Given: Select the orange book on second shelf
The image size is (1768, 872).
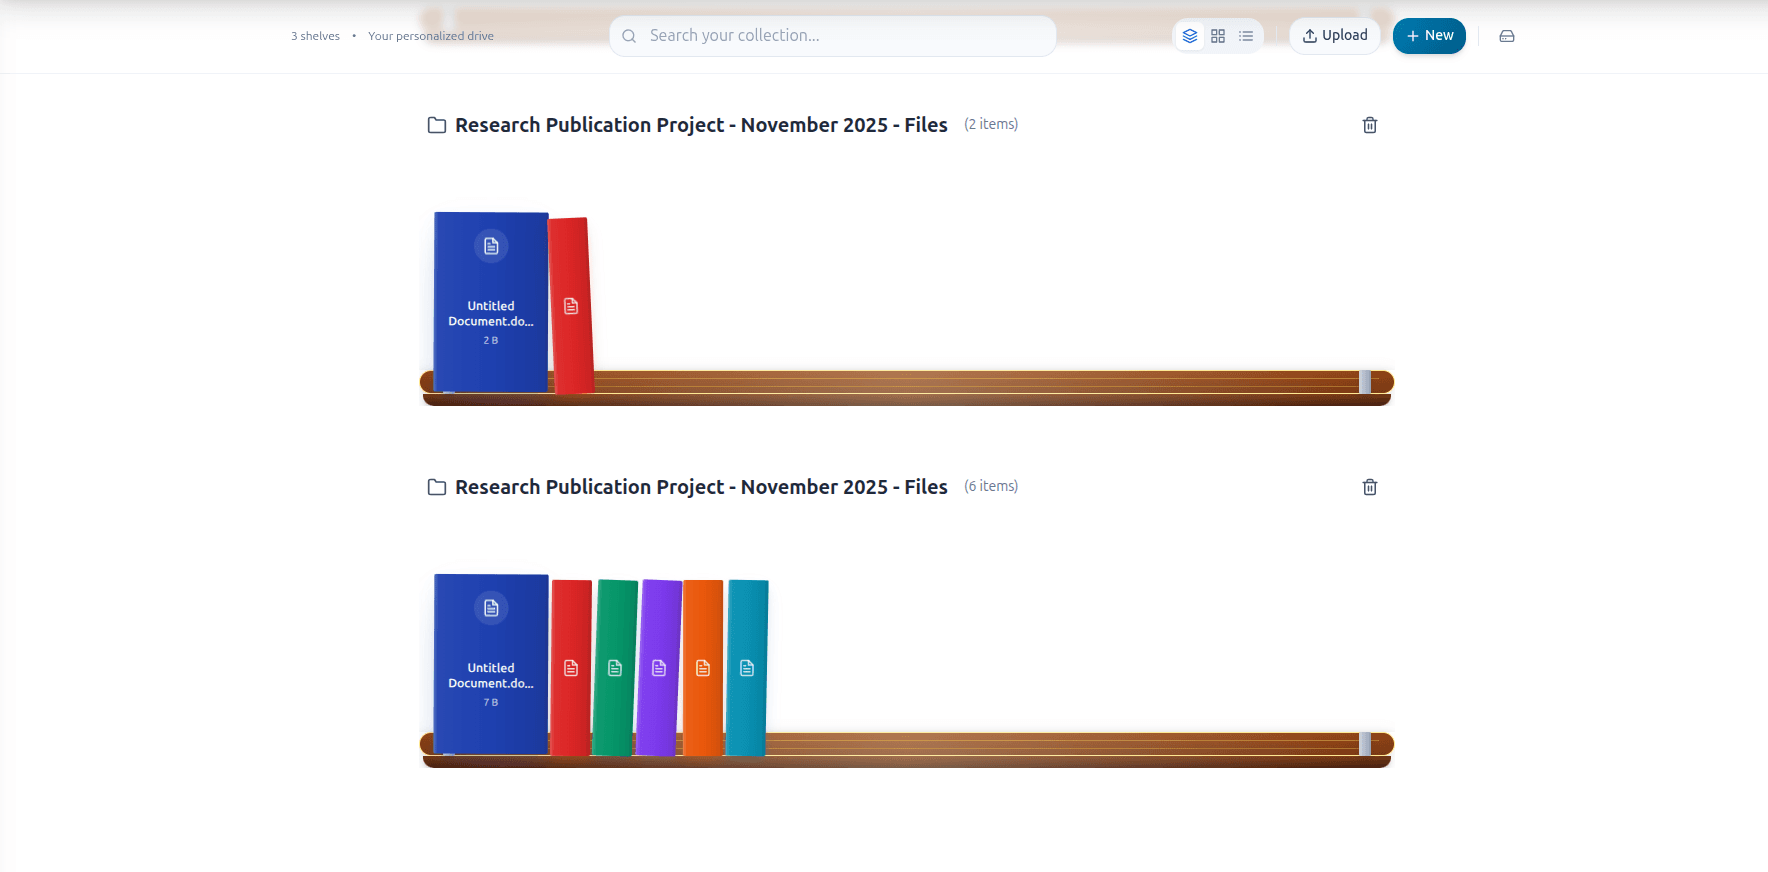Looking at the screenshot, I should tap(703, 668).
